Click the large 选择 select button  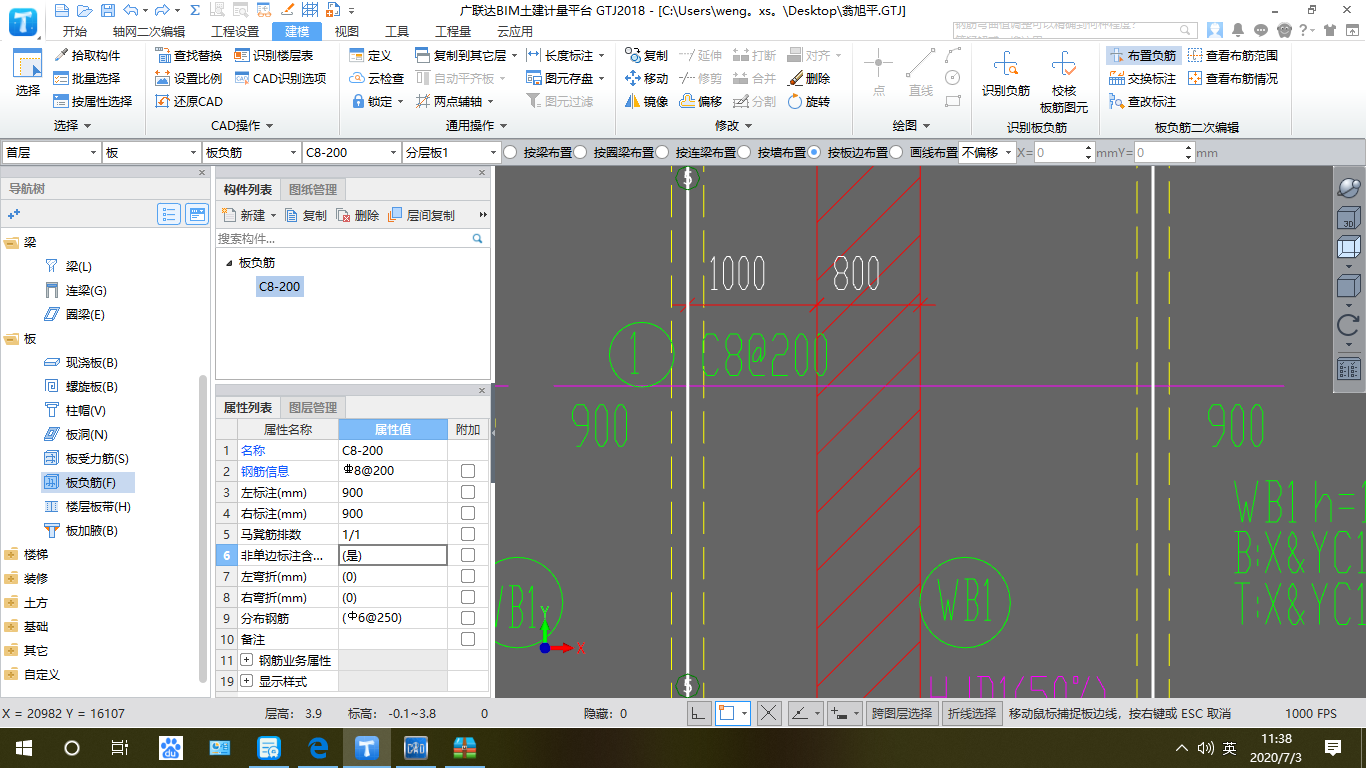(28, 72)
